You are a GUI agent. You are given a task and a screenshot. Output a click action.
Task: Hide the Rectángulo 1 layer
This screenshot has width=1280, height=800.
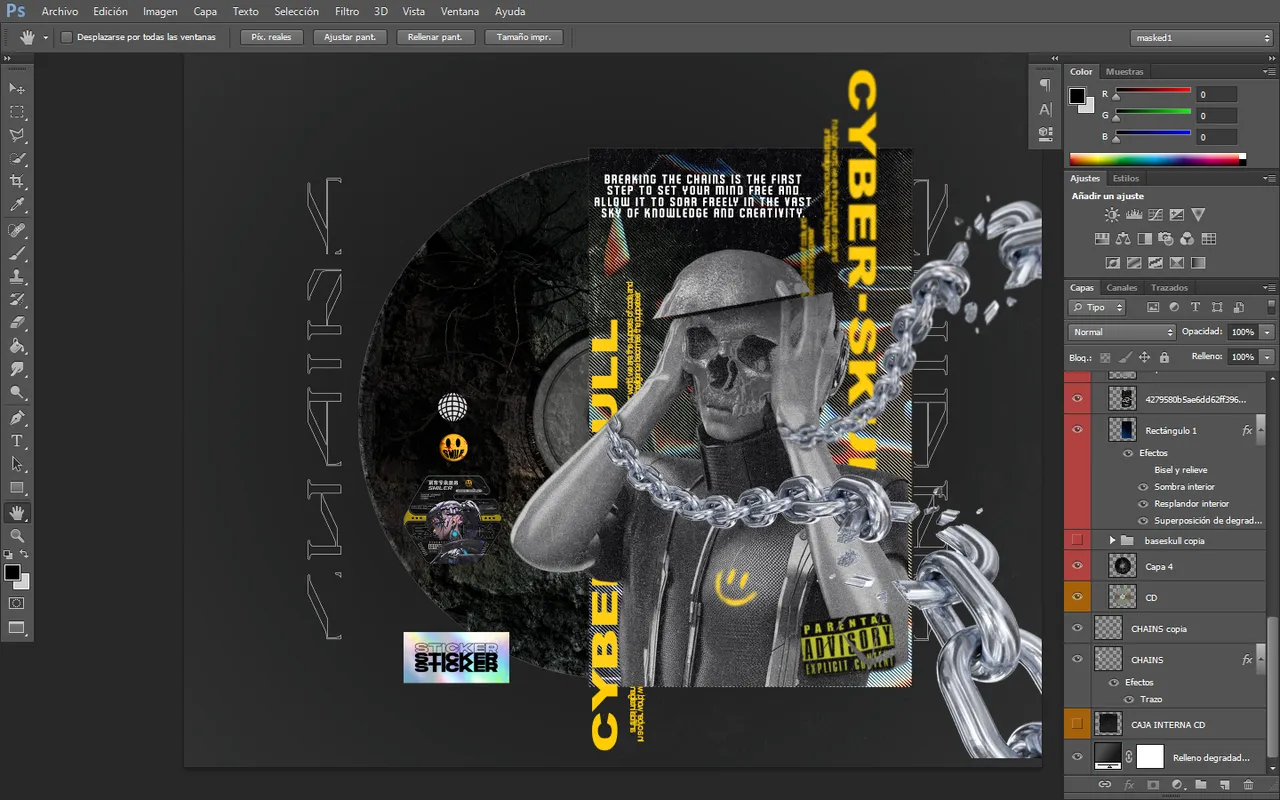point(1077,430)
